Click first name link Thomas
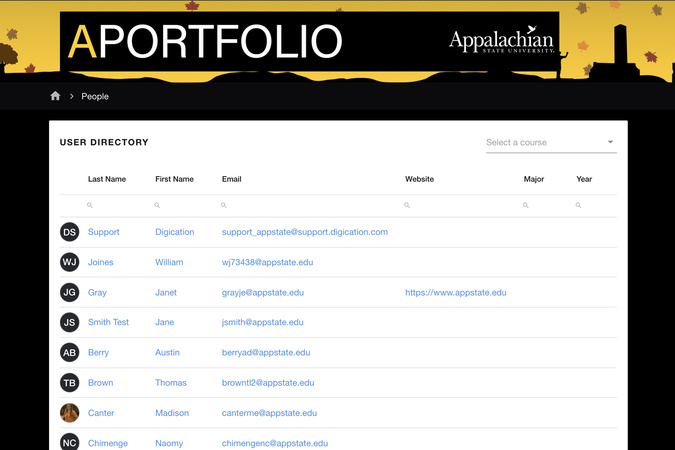The image size is (675, 450). [x=170, y=383]
